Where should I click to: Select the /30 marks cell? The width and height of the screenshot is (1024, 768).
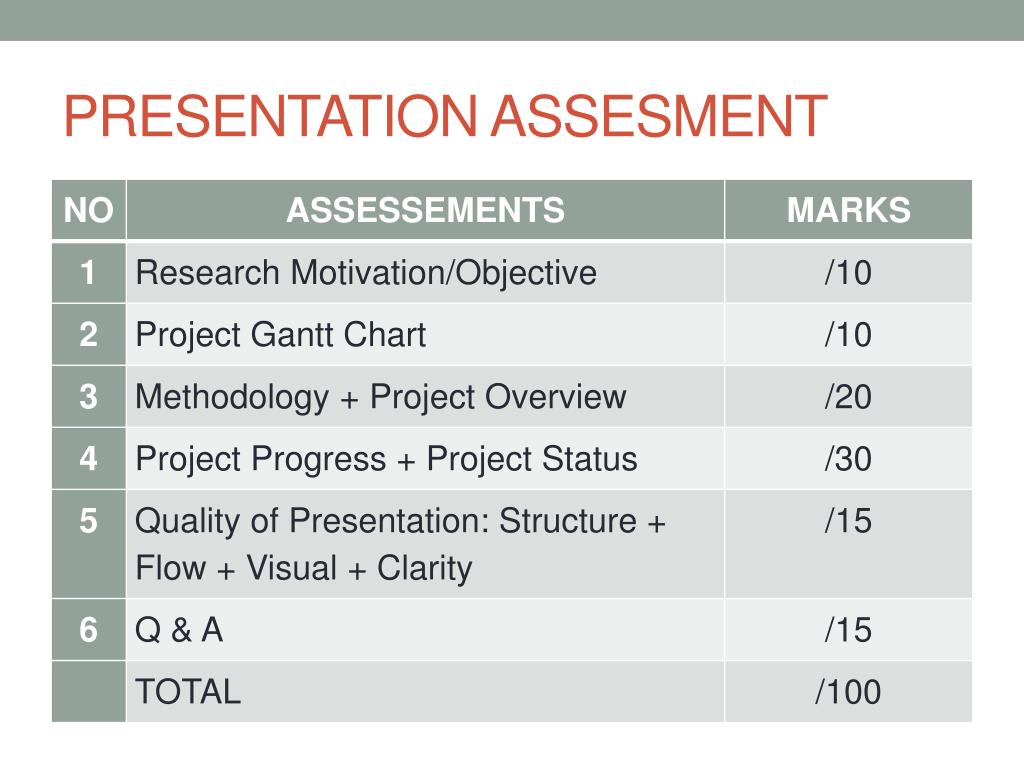point(848,458)
